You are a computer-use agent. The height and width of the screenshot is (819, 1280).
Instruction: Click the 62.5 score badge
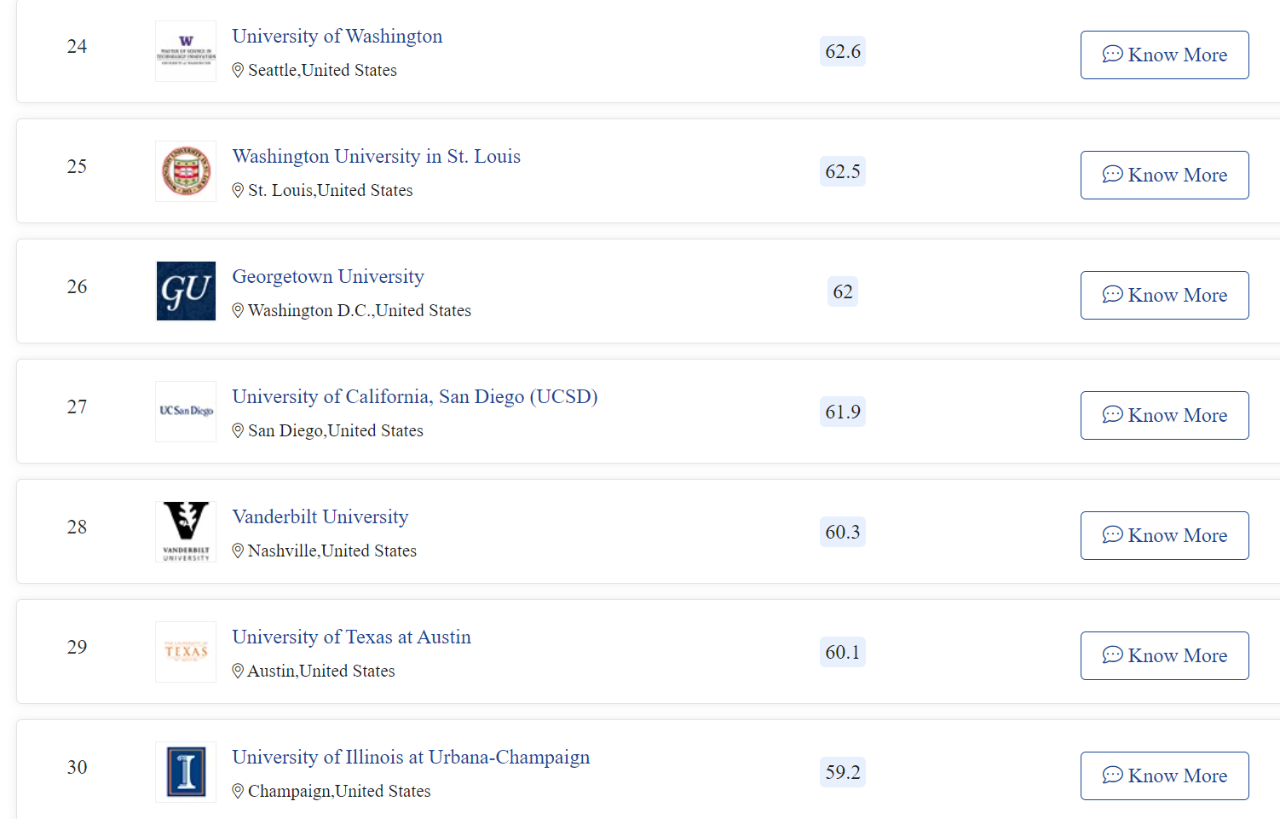(843, 171)
